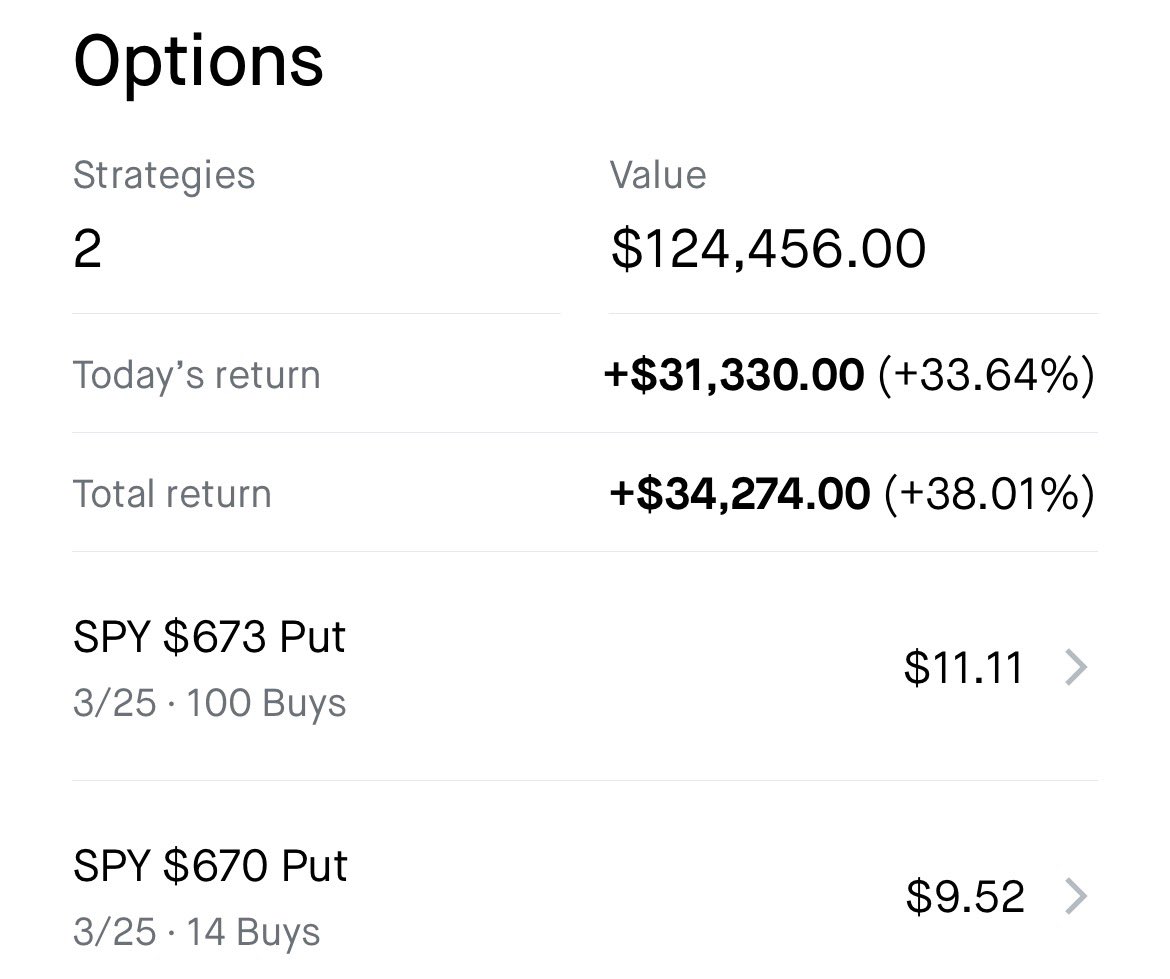The height and width of the screenshot is (979, 1170).
Task: Click the Value column label
Action: [658, 175]
